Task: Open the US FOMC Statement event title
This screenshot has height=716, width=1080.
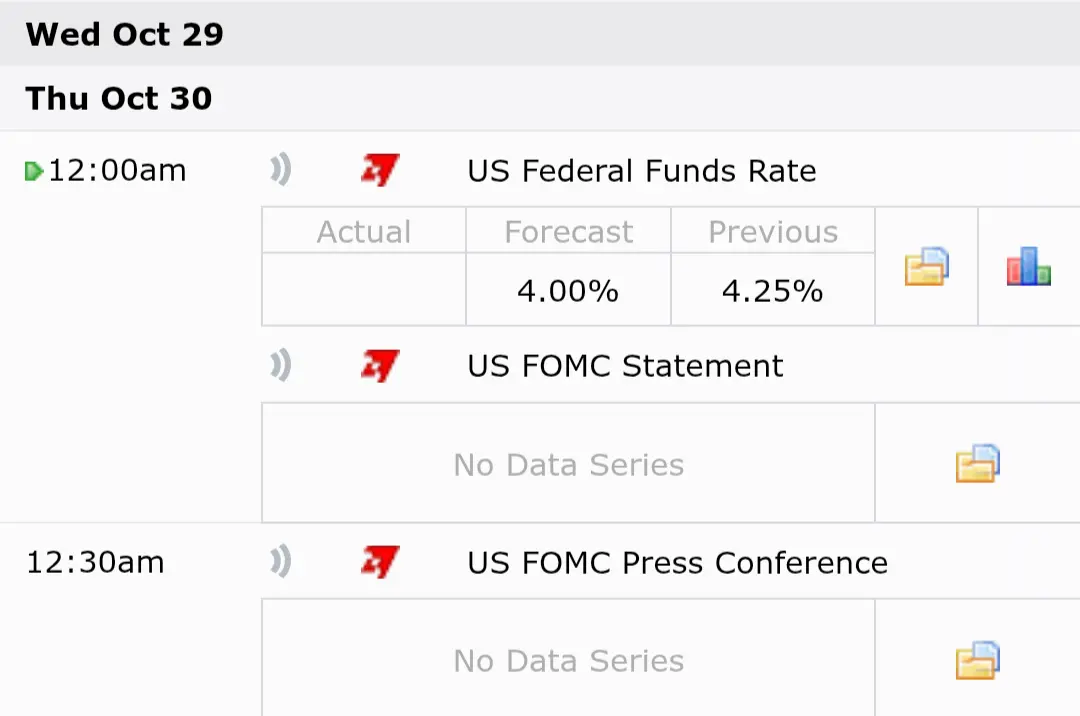Action: click(625, 366)
